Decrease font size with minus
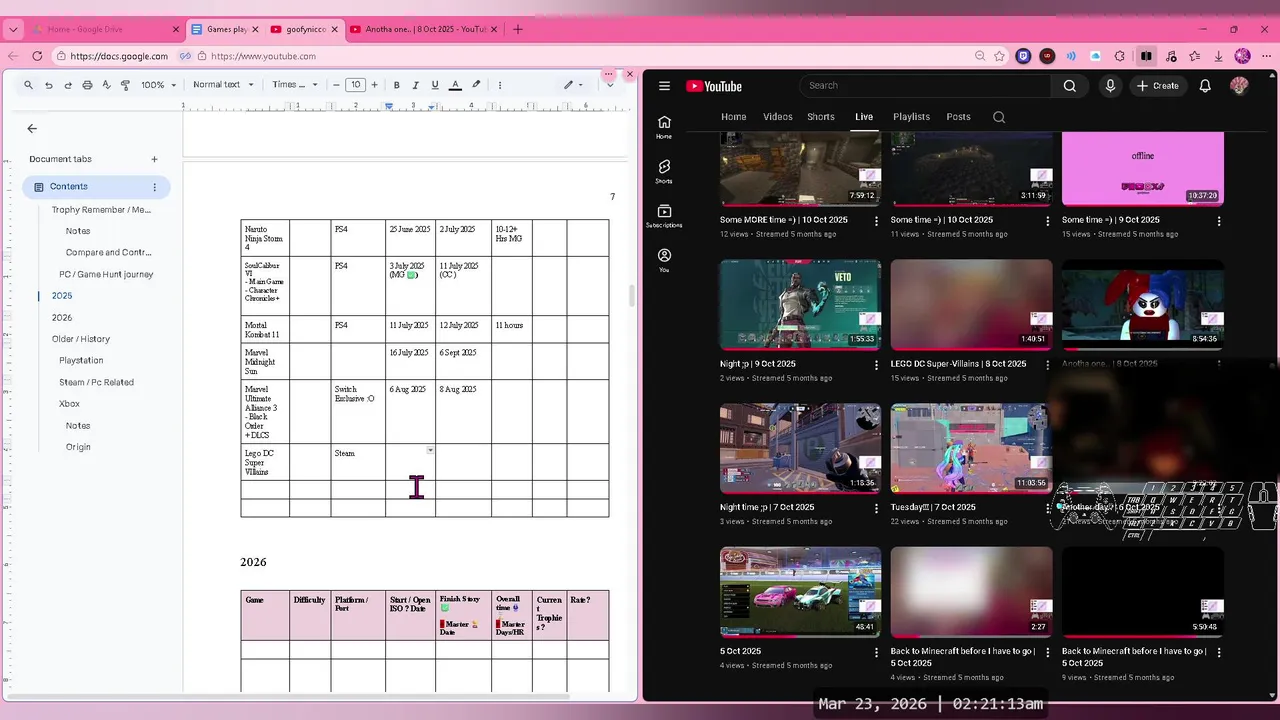This screenshot has width=1280, height=720. tap(336, 85)
